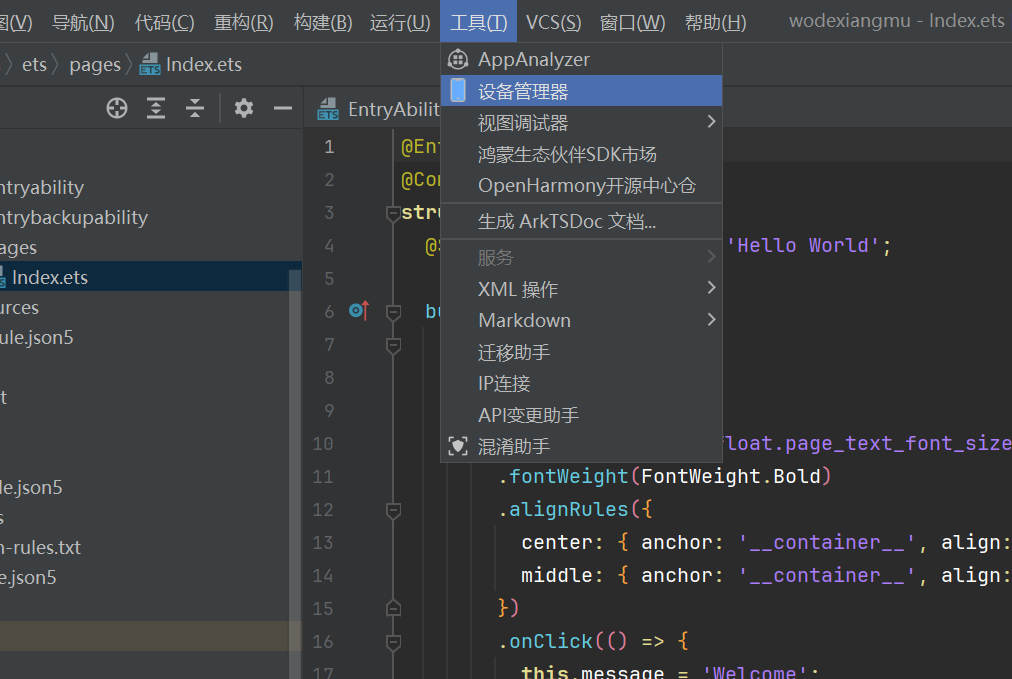The image size is (1012, 679).
Task: Click the 'Welcome' string on line 17
Action: pos(754,672)
